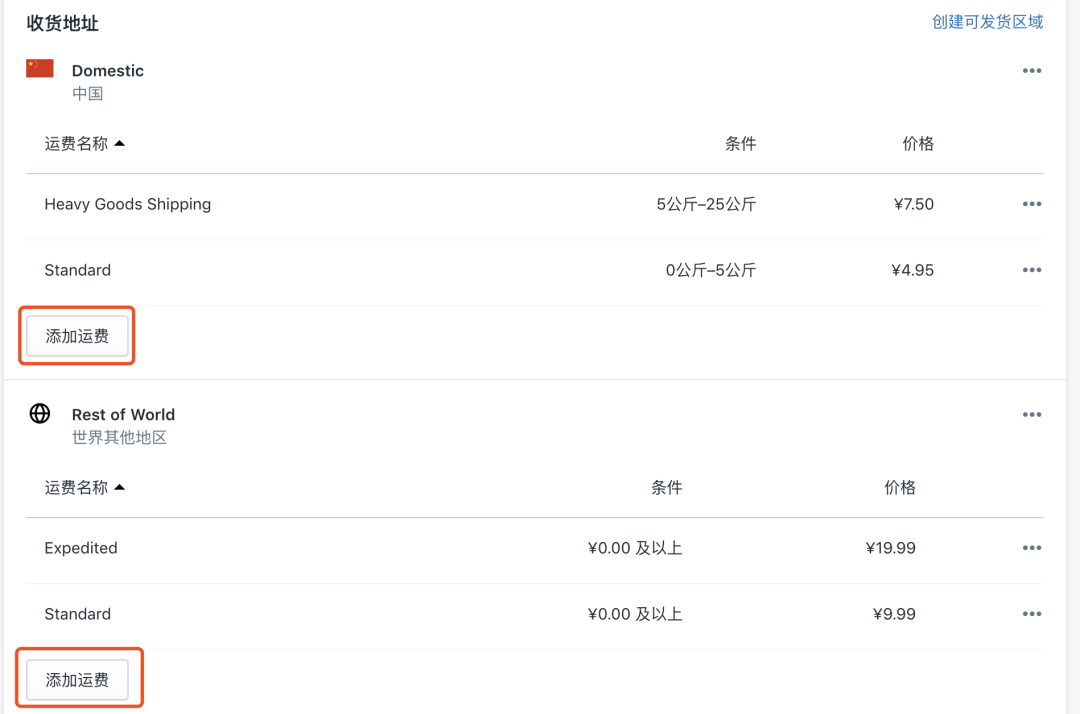Open options for Expedited rate
The height and width of the screenshot is (714, 1080).
[x=1031, y=548]
